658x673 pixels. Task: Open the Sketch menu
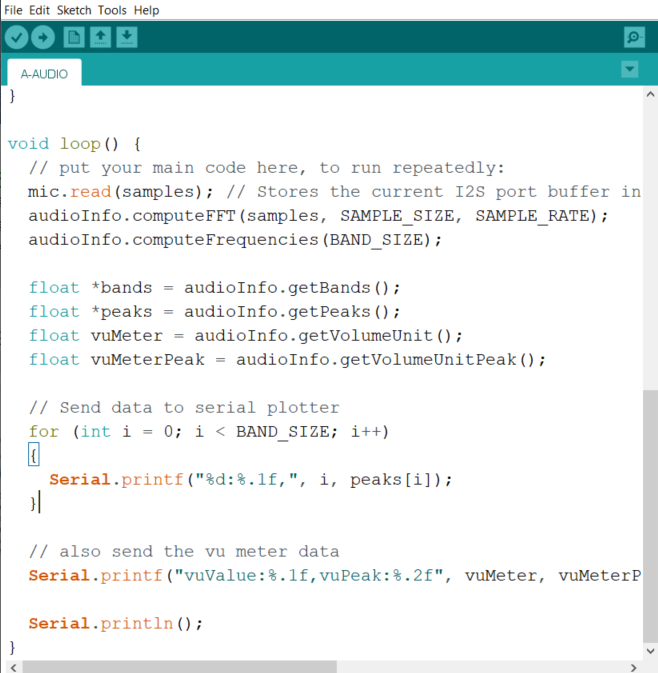coord(74,10)
